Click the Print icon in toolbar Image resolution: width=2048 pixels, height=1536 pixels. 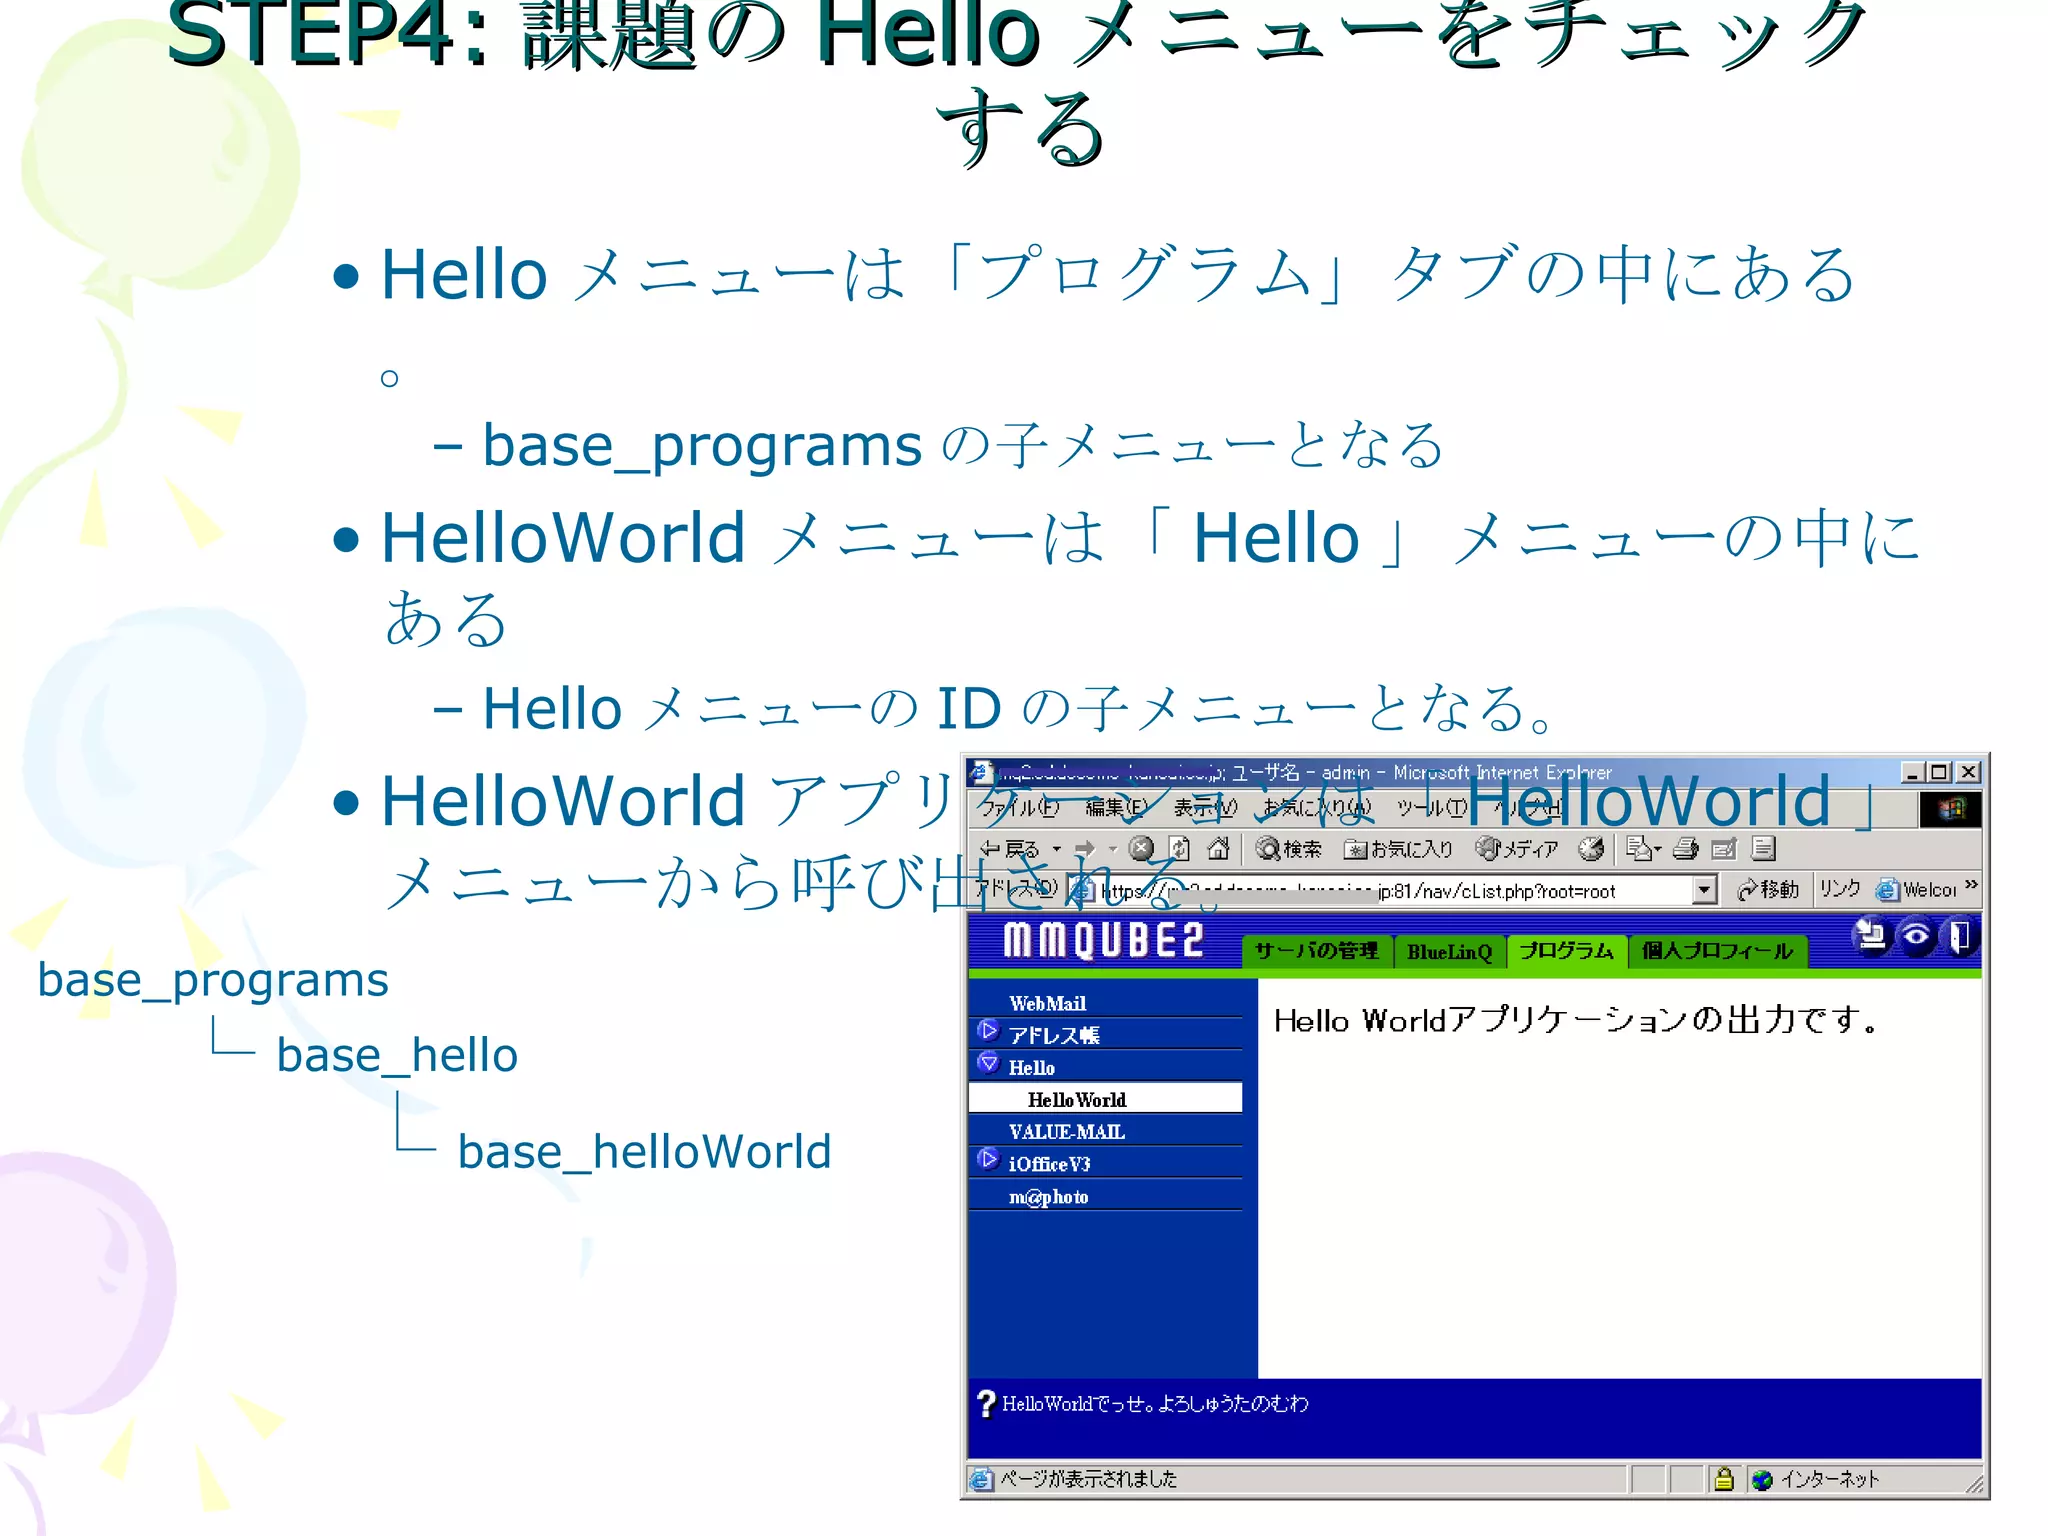[x=1686, y=849]
